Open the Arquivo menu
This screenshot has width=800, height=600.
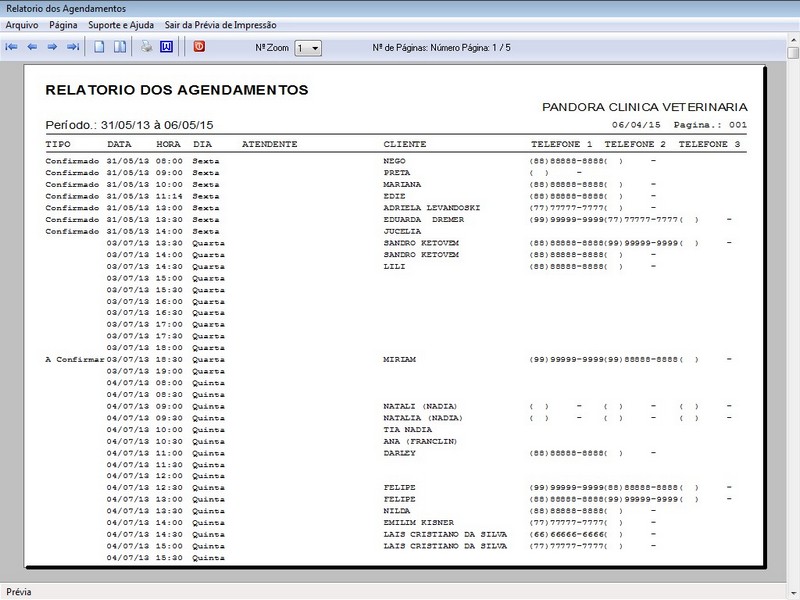(x=21, y=25)
